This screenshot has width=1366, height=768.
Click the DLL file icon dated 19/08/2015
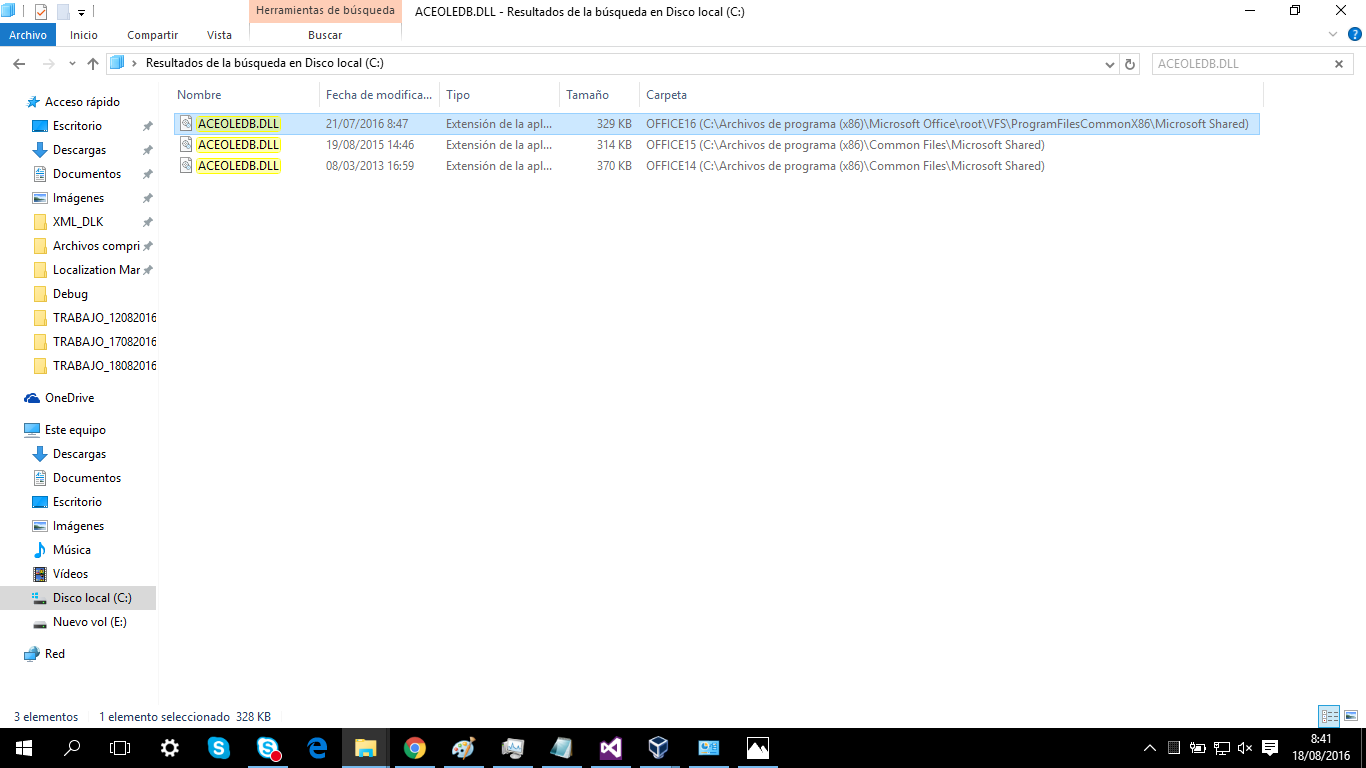pyautogui.click(x=186, y=145)
